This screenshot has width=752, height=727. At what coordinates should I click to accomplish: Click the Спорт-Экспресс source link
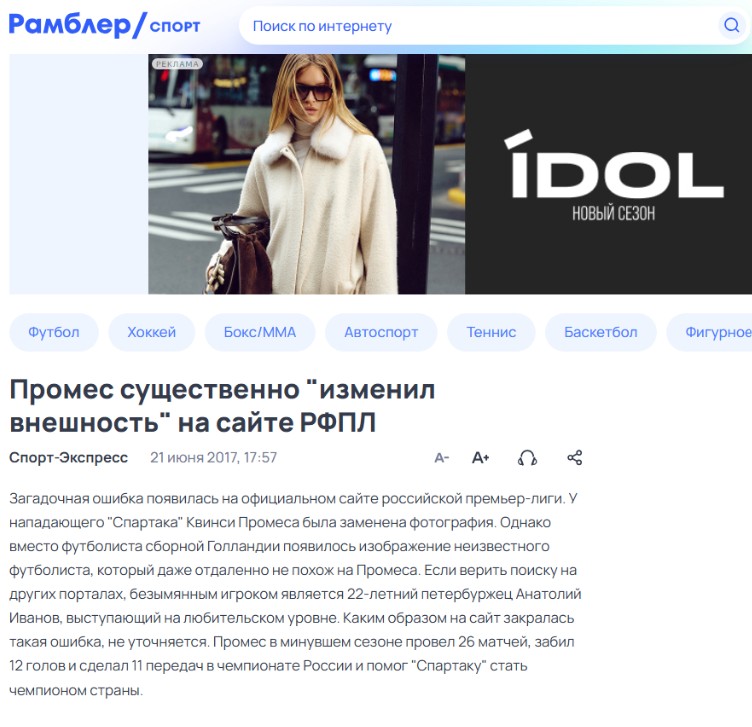pyautogui.click(x=69, y=457)
